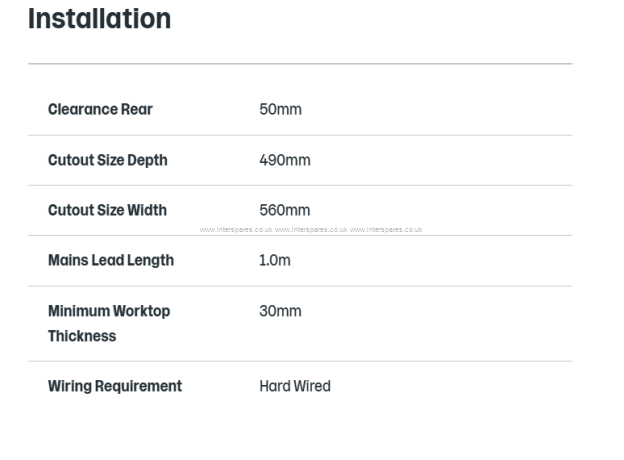624x460 pixels.
Task: Select the Cutout Size Depth label
Action: tap(108, 160)
